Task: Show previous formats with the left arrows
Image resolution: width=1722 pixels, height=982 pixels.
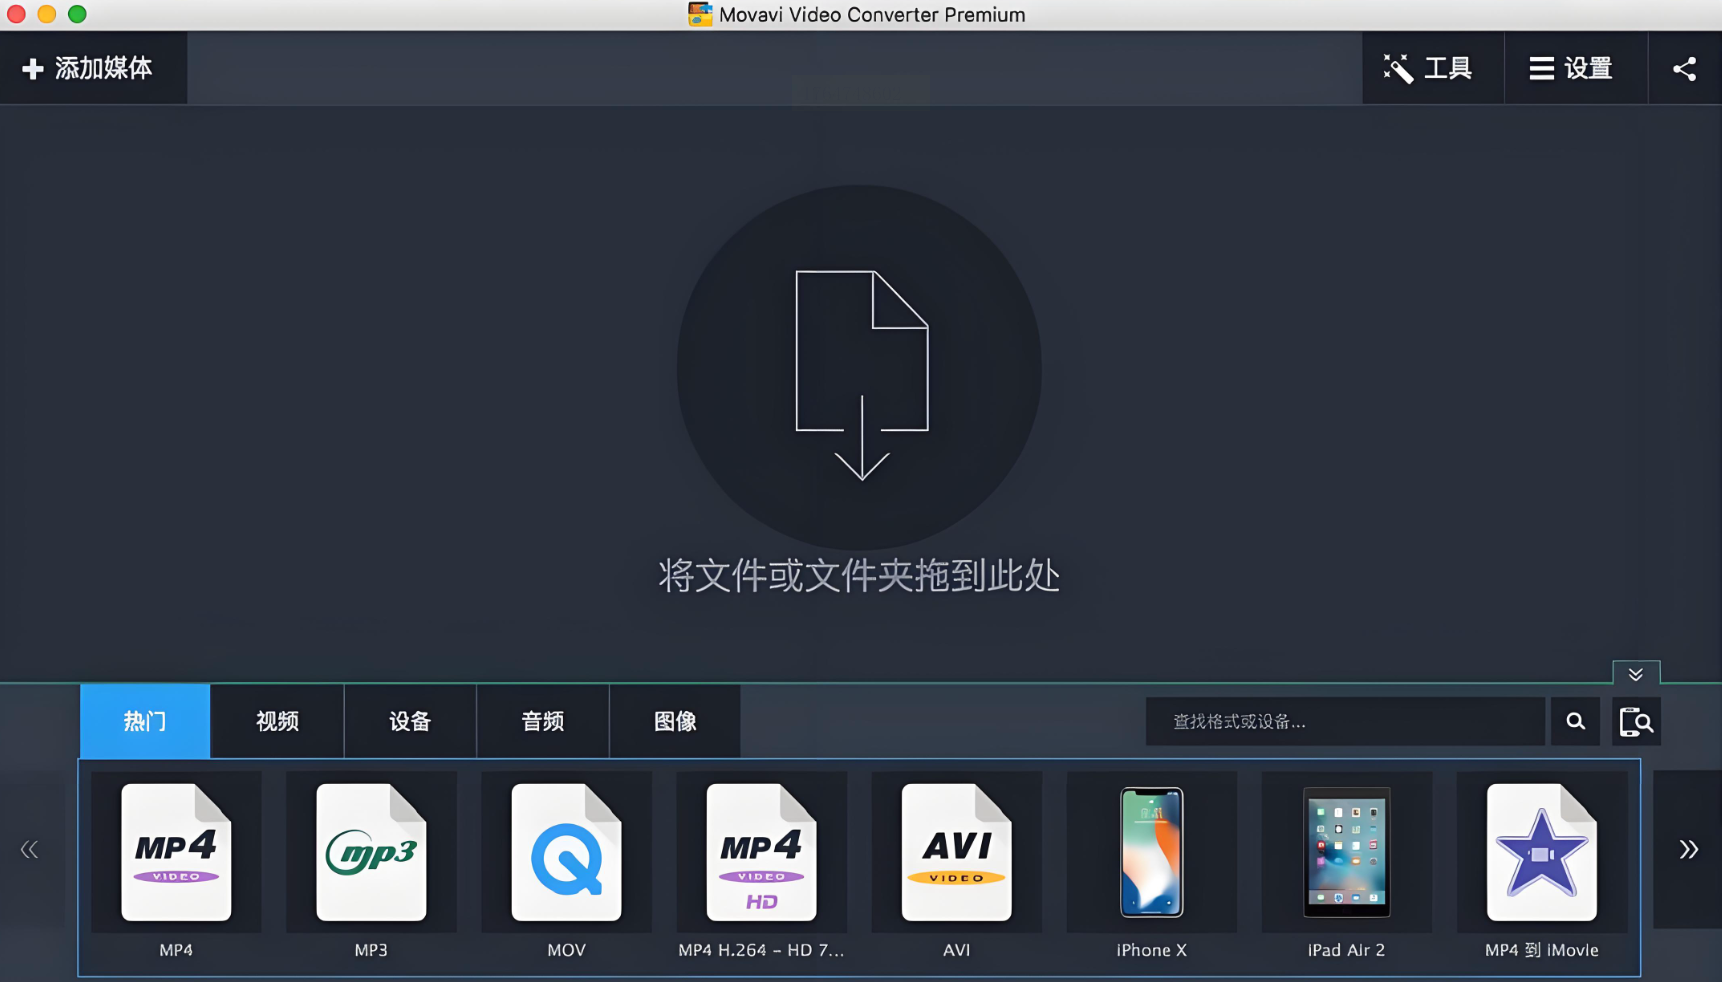Action: (30, 850)
